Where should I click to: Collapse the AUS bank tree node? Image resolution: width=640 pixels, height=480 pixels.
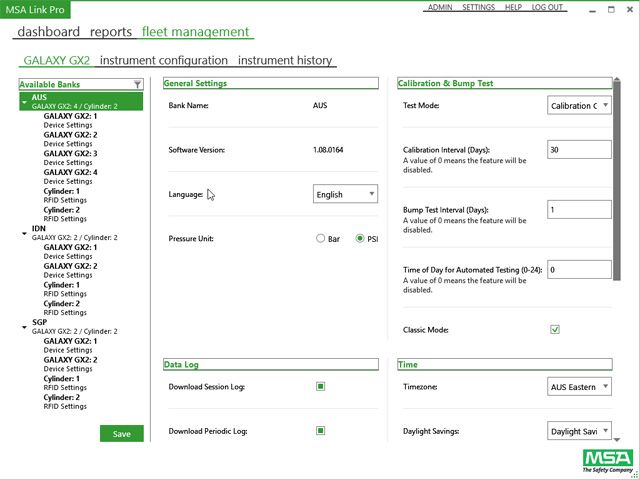click(x=24, y=101)
